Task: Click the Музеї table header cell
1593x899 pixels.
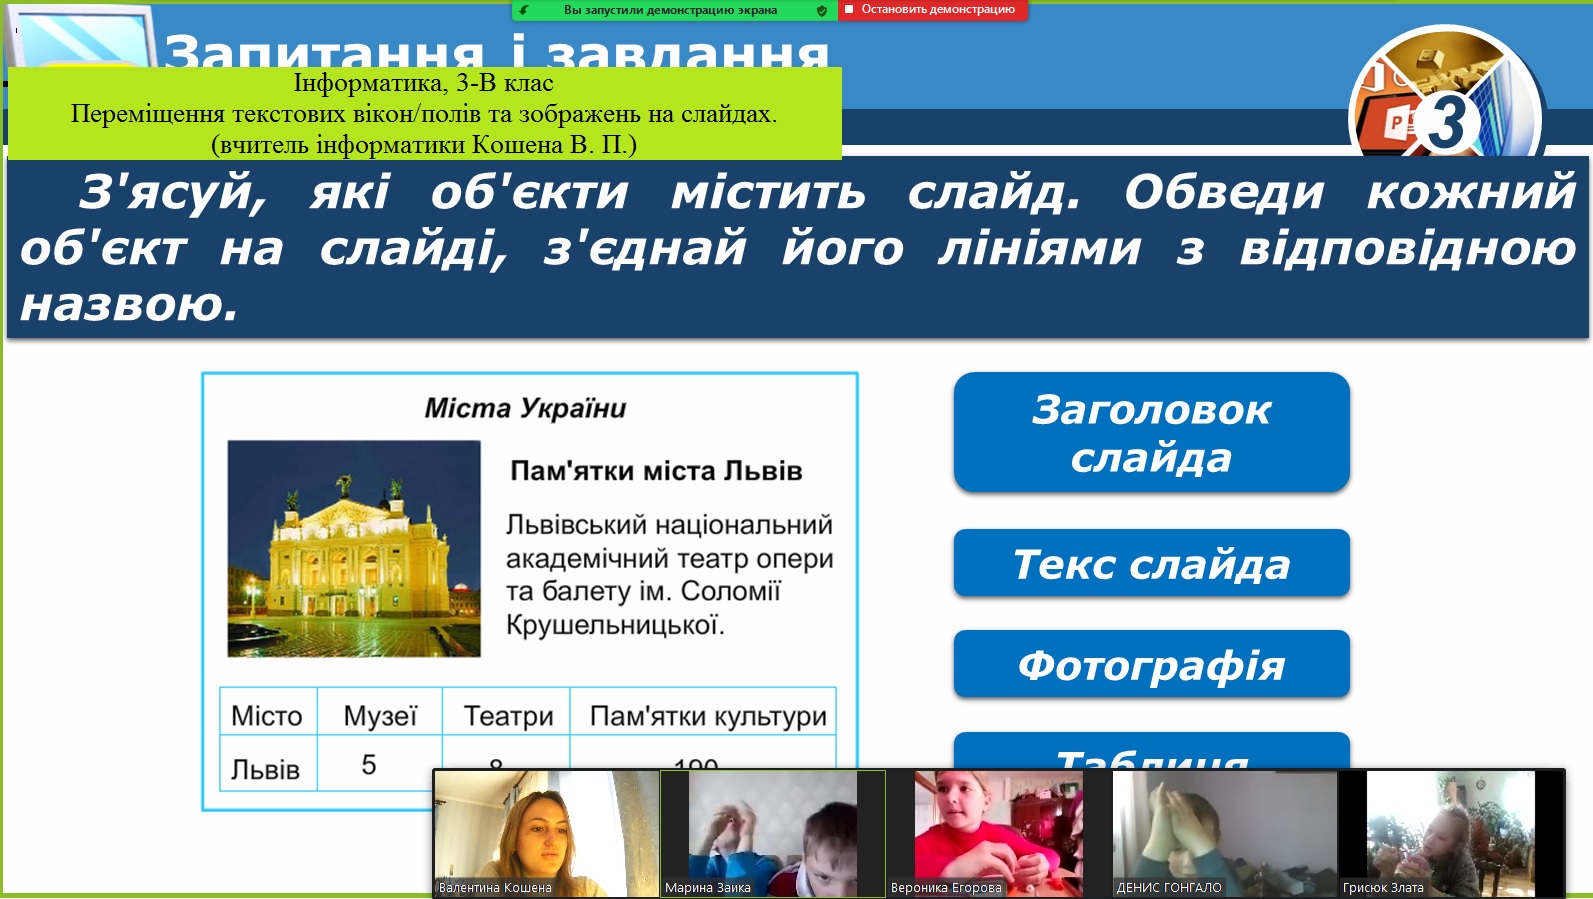Action: pyautogui.click(x=380, y=716)
